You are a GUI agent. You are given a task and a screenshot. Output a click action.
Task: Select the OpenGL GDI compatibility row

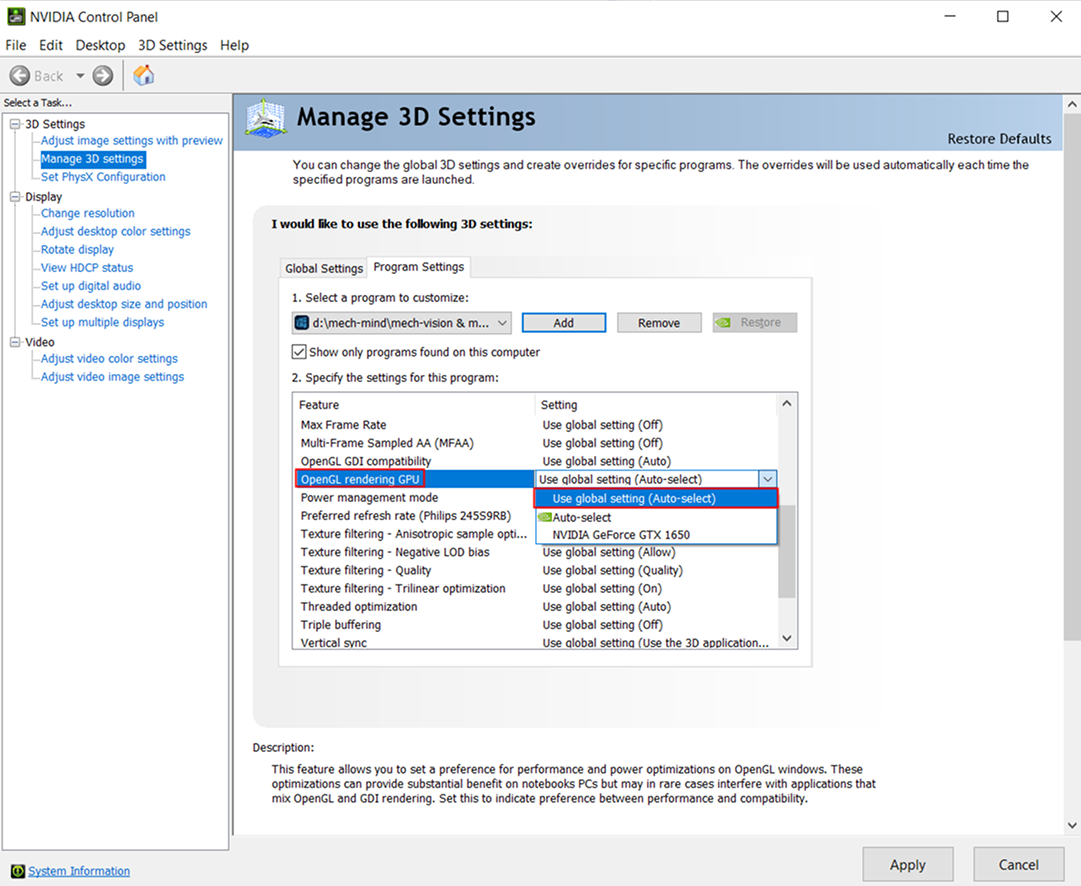click(536, 461)
